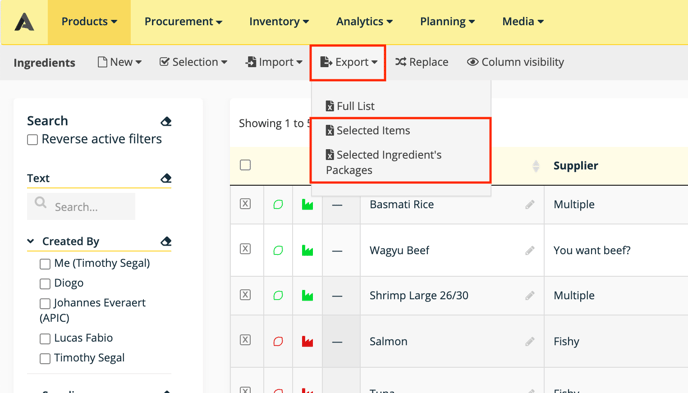Click the Ingredients page title
688x393 pixels.
[x=44, y=63]
